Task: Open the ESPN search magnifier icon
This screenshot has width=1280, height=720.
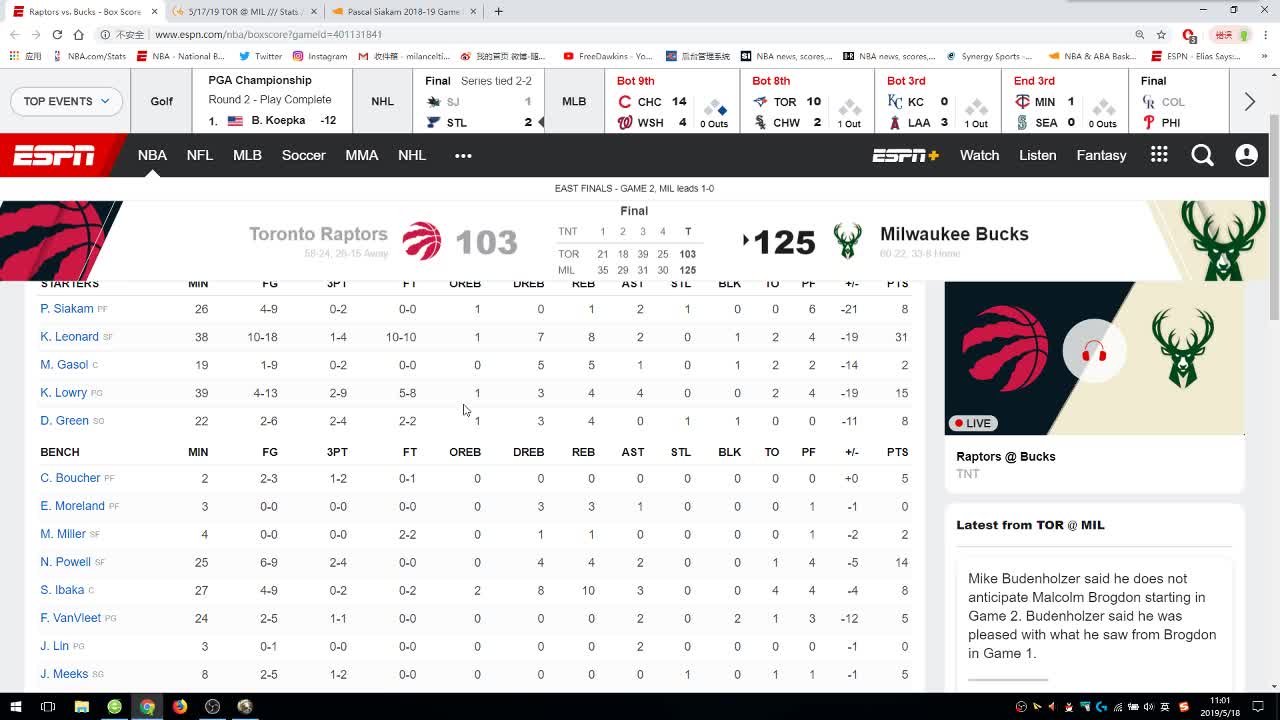Action: click(x=1202, y=155)
